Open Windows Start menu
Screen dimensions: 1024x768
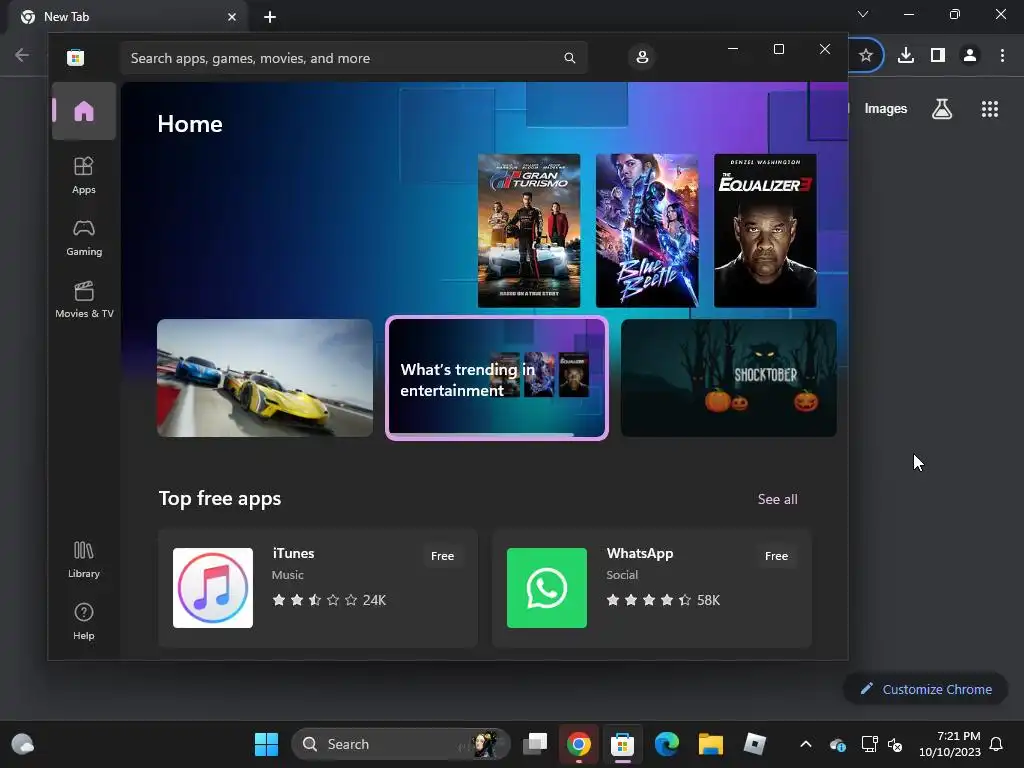coord(266,744)
